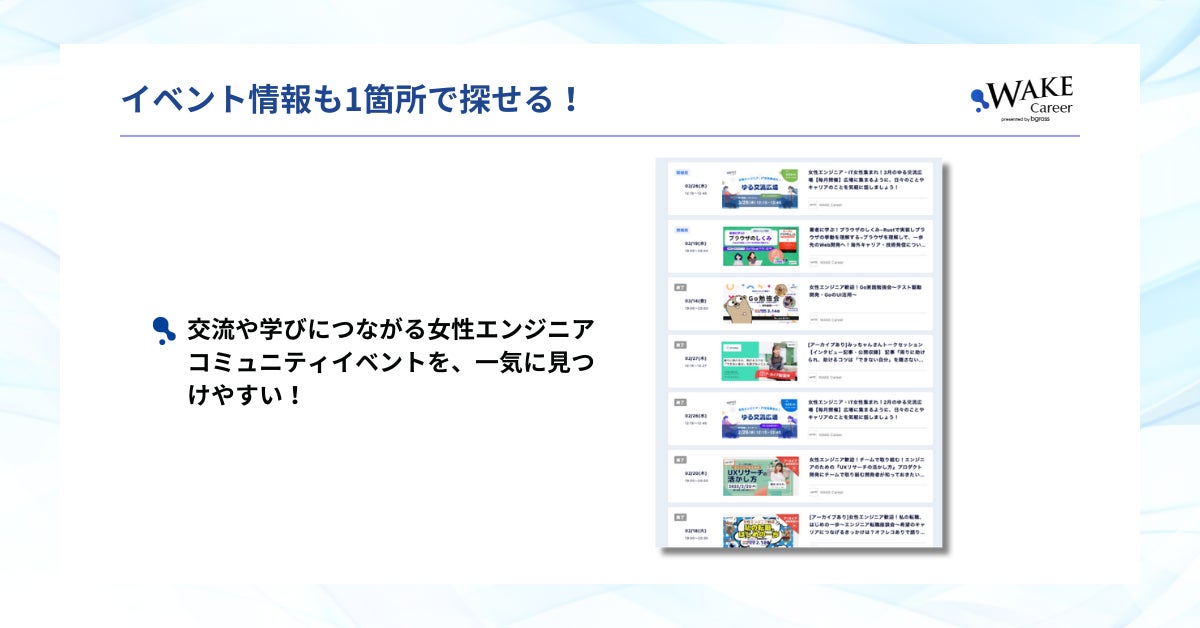Click 終了 badge on みっちゃんさんトークセッション card
The image size is (1200, 628).
coord(680,344)
